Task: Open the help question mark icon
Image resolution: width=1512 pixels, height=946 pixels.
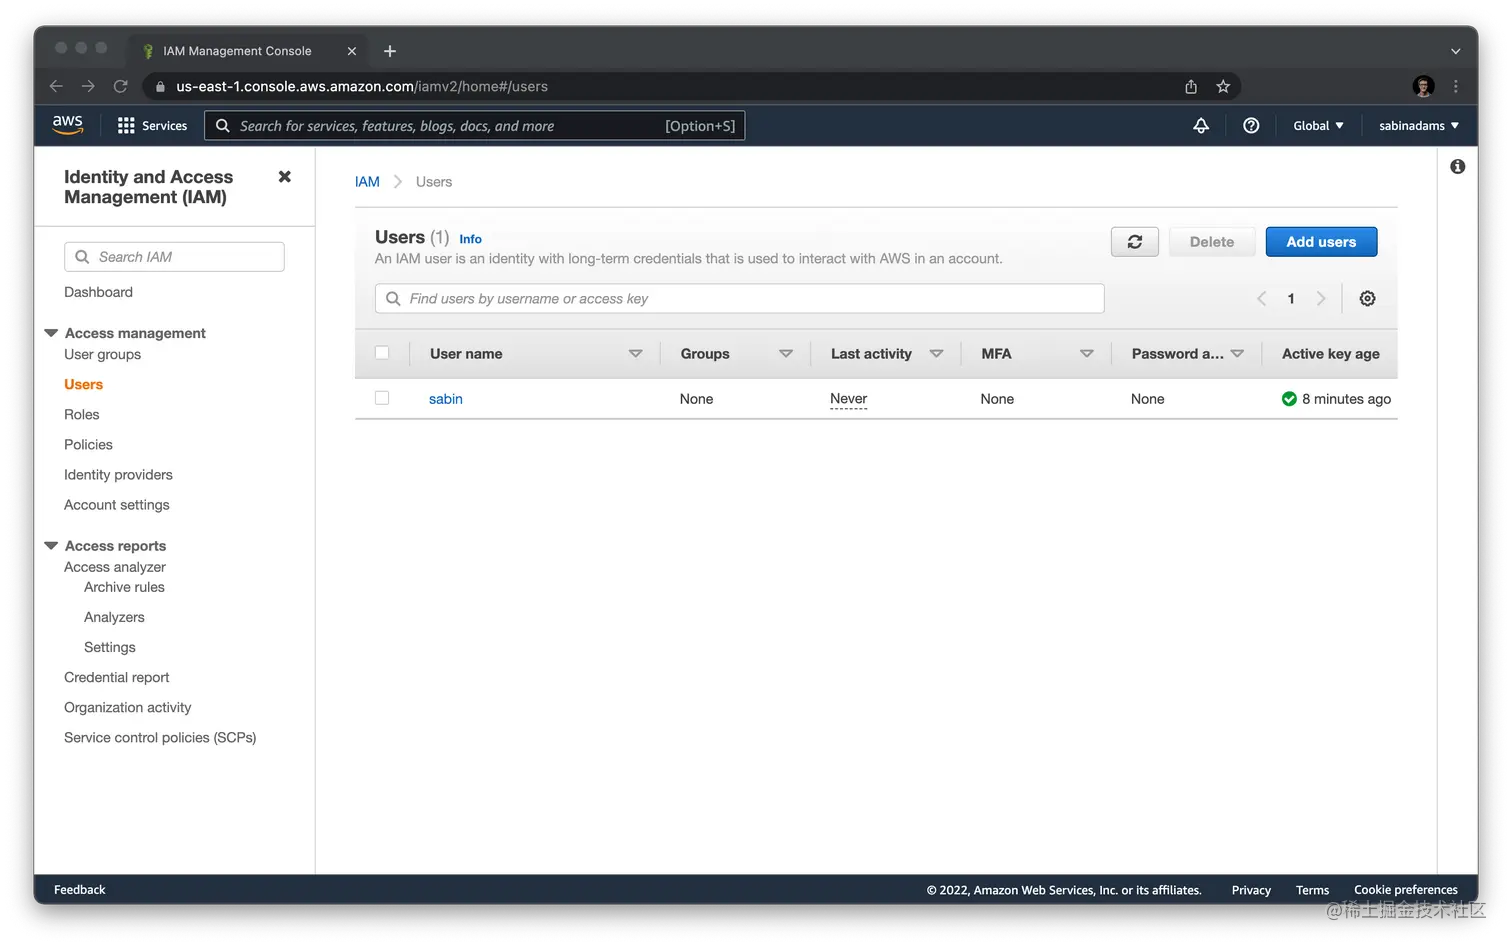Action: tap(1251, 125)
